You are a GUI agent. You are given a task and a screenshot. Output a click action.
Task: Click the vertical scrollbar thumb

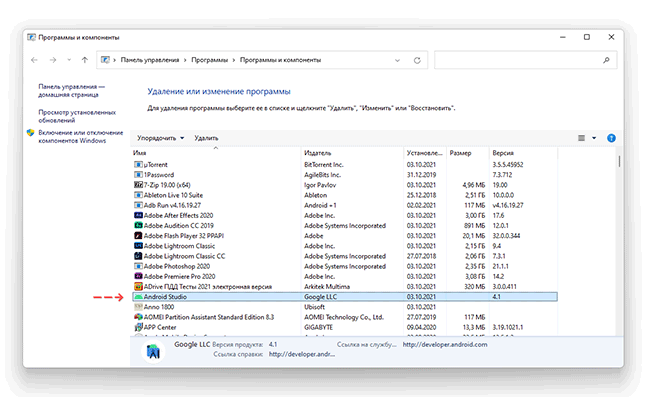coord(619,161)
